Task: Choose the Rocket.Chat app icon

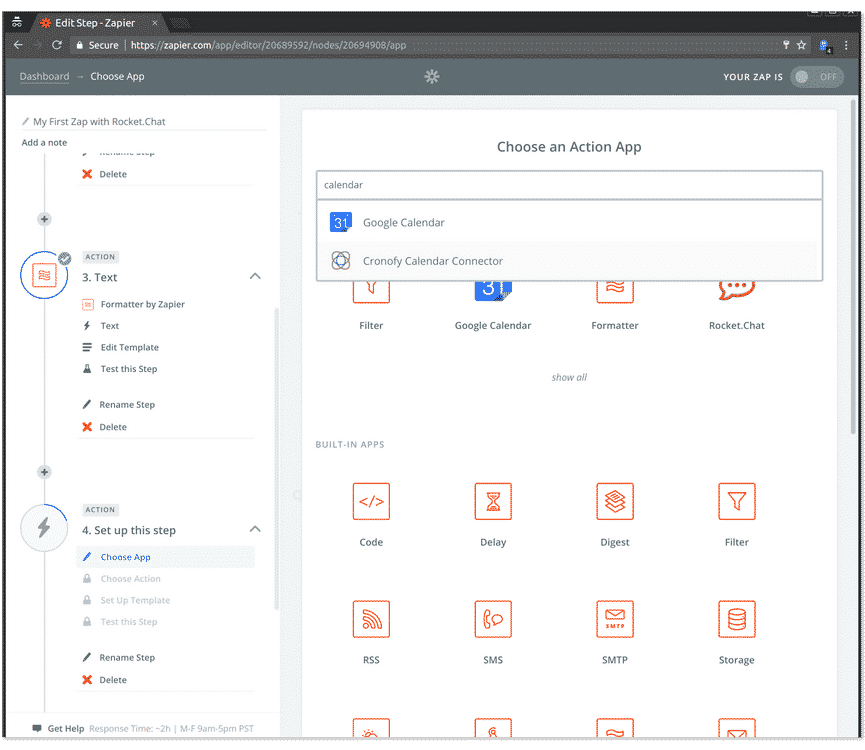Action: pos(736,291)
